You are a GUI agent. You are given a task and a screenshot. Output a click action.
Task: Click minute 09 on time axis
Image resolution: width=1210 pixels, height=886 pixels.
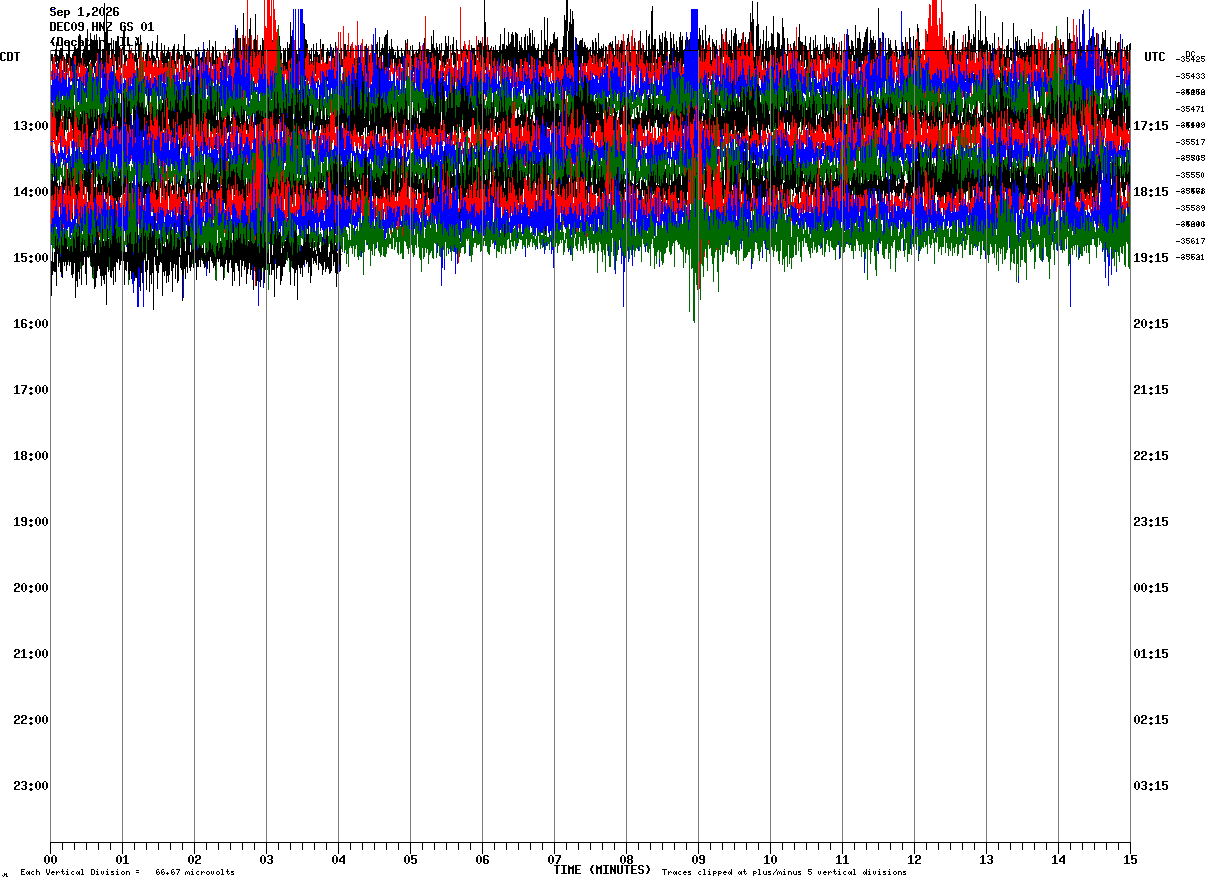click(x=698, y=859)
